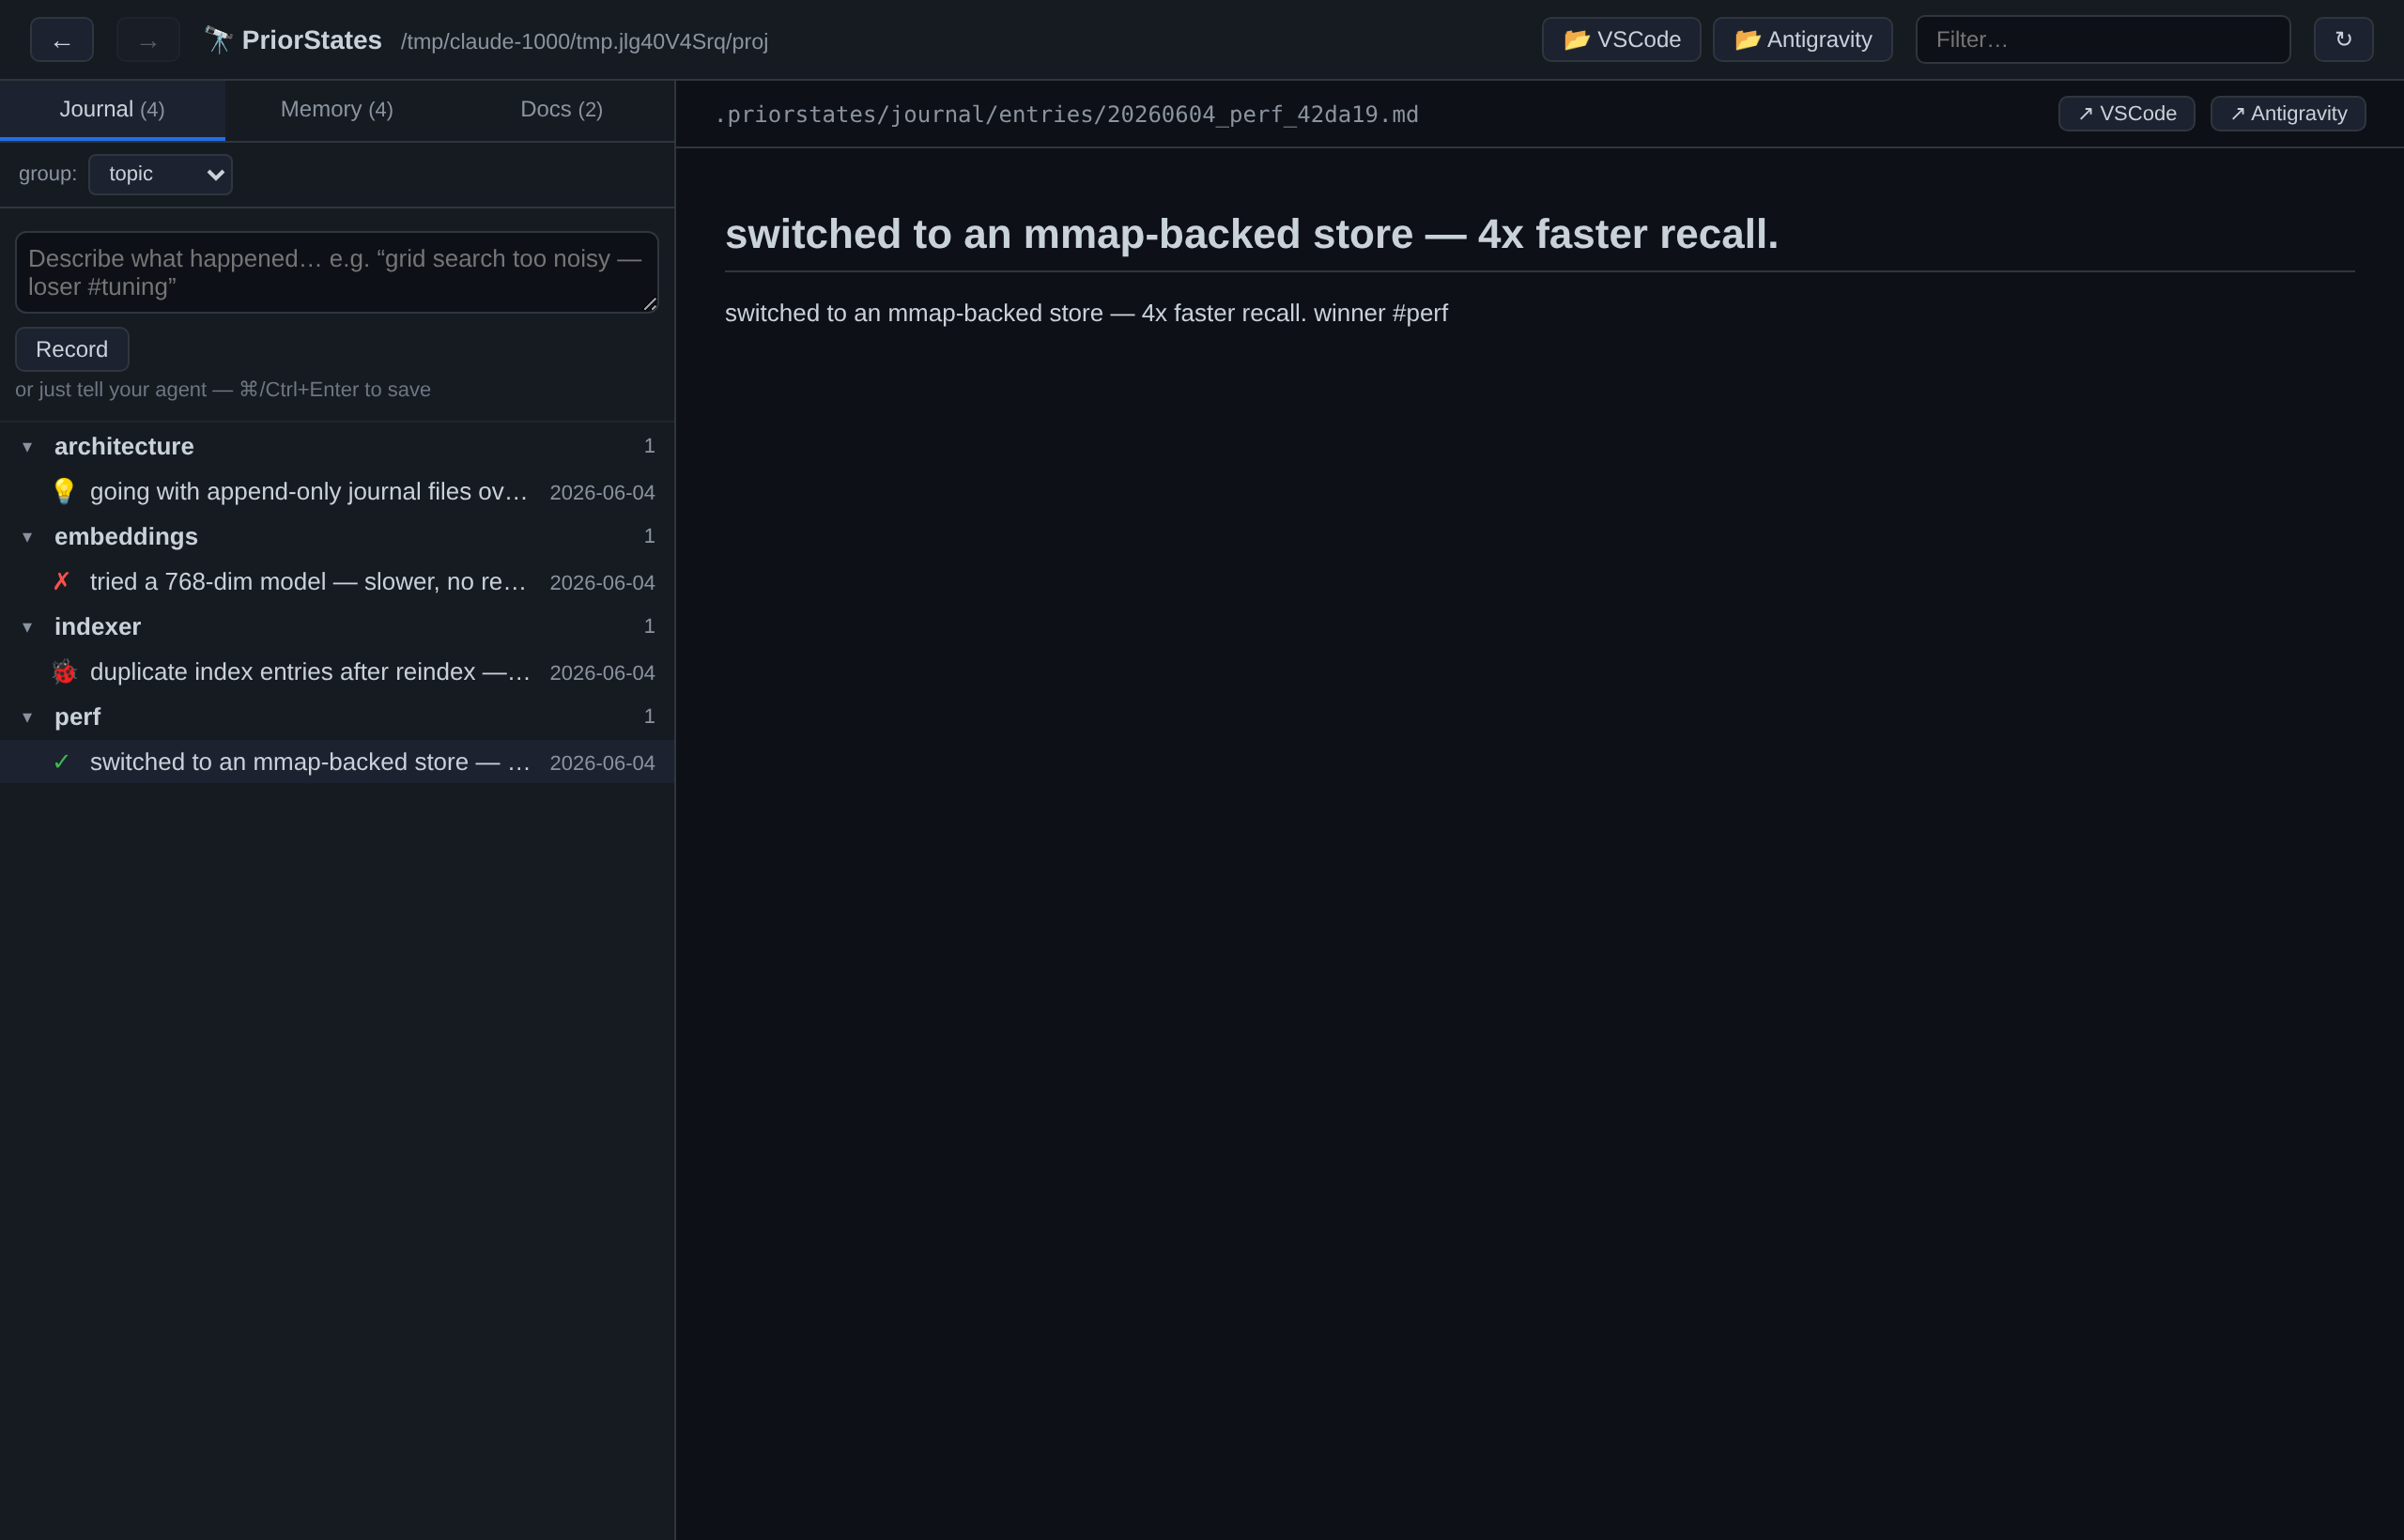Image resolution: width=2404 pixels, height=1540 pixels.
Task: Click the Describe what happened text area
Action: [x=337, y=272]
